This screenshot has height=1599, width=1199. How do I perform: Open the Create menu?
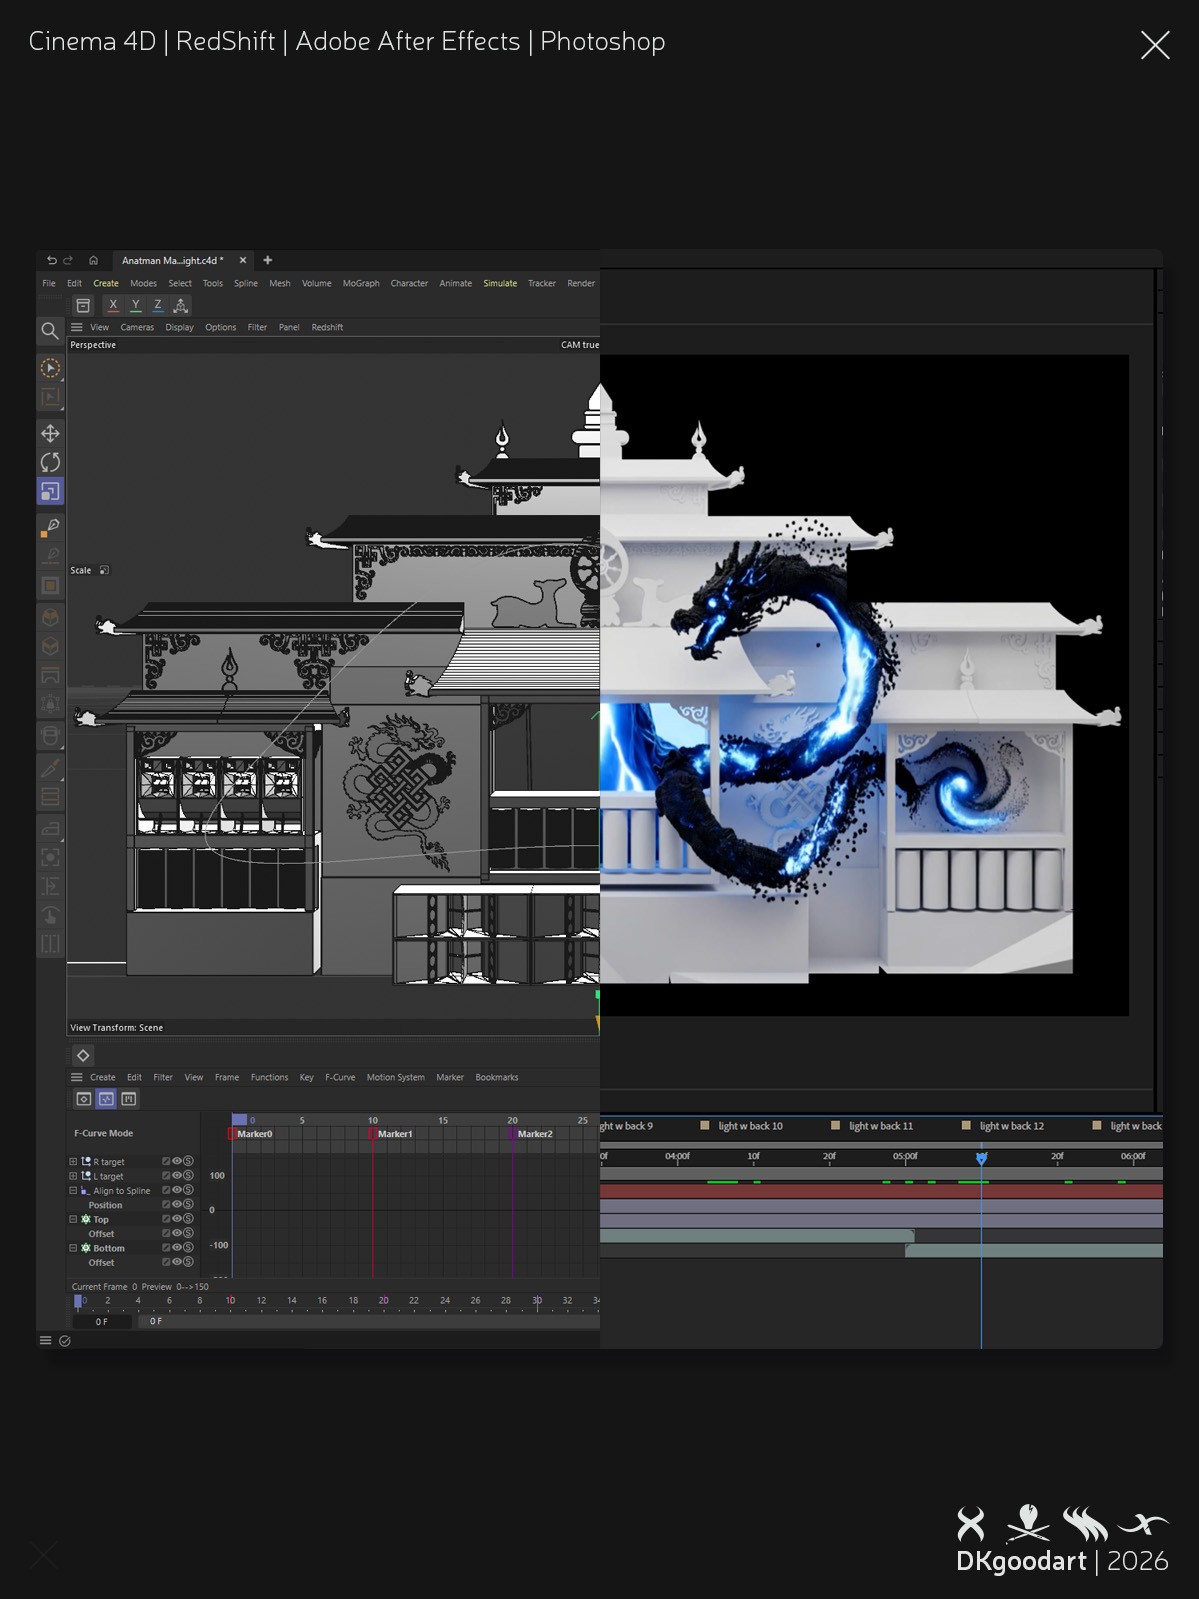coord(106,284)
